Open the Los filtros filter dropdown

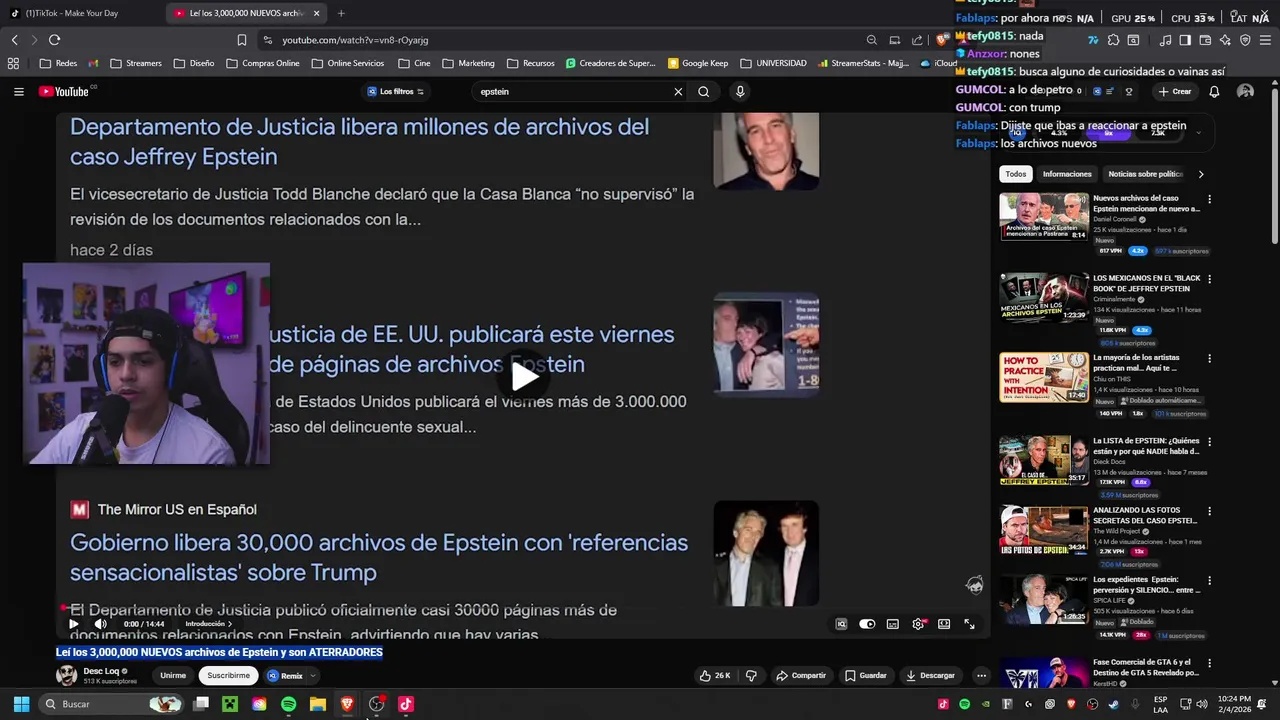395,91
